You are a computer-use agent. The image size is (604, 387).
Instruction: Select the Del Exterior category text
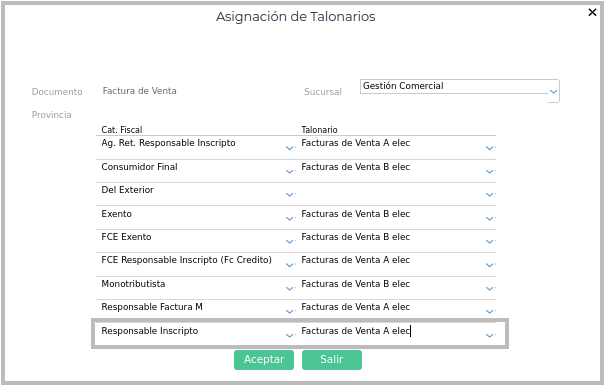pos(127,190)
